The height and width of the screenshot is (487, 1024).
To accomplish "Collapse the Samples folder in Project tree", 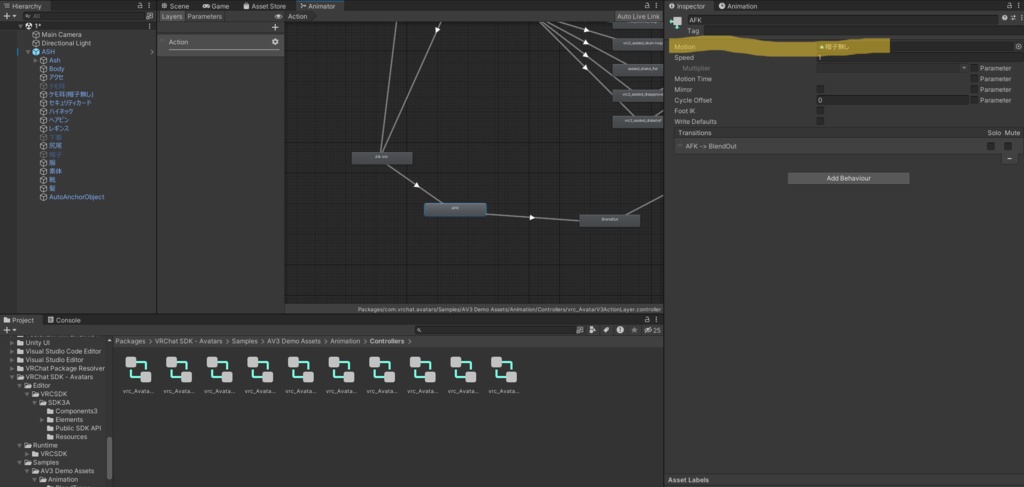I will [x=20, y=462].
